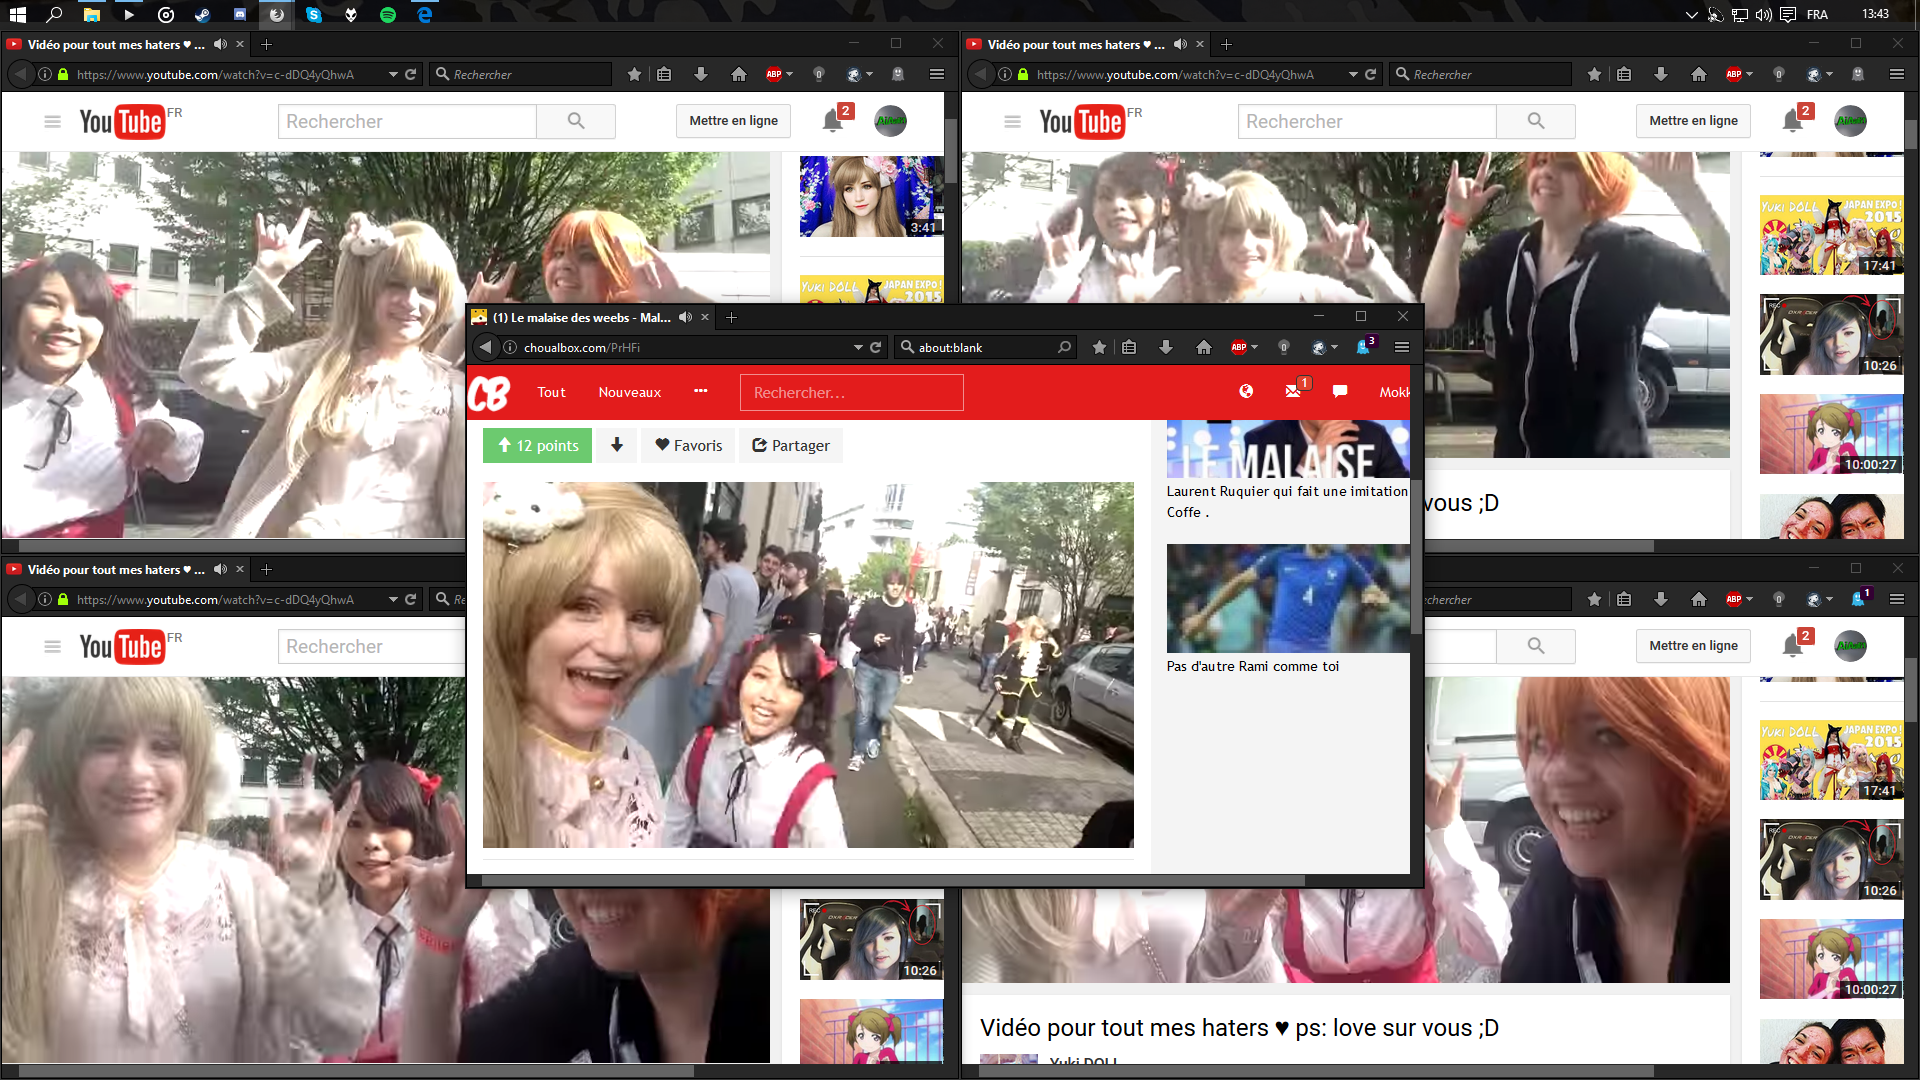The width and height of the screenshot is (1920, 1080).
Task: Mute tab audio in the bottom-left YouTube window
Action: (220, 569)
